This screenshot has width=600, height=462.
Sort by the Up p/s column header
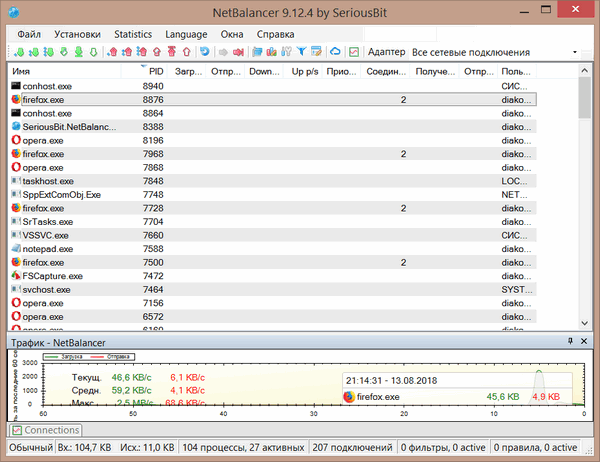tap(303, 71)
